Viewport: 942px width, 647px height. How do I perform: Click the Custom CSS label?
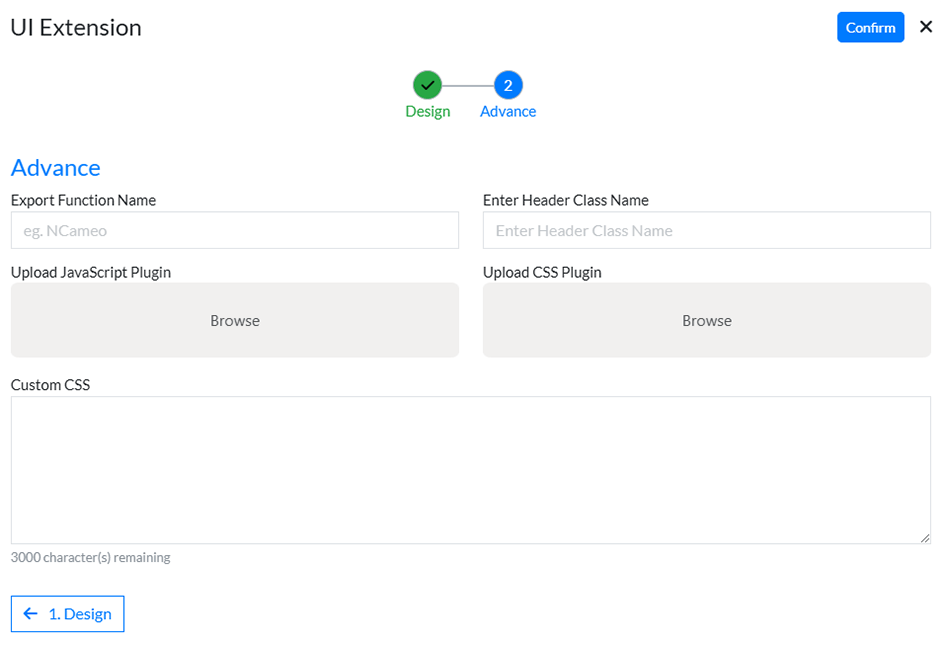pos(50,385)
